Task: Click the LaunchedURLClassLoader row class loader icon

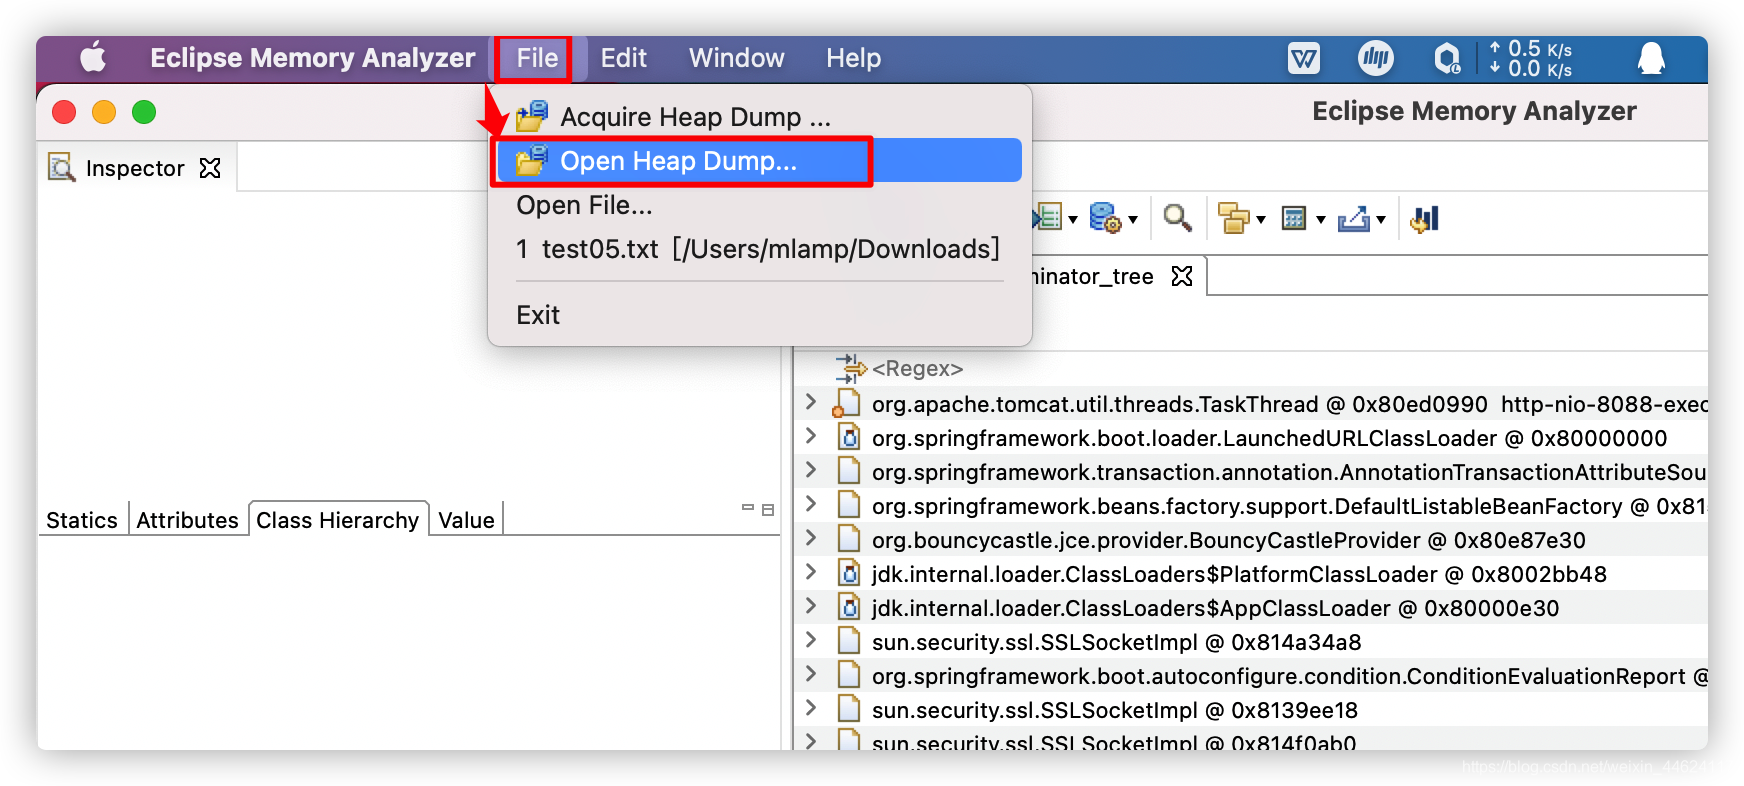Action: click(x=848, y=437)
